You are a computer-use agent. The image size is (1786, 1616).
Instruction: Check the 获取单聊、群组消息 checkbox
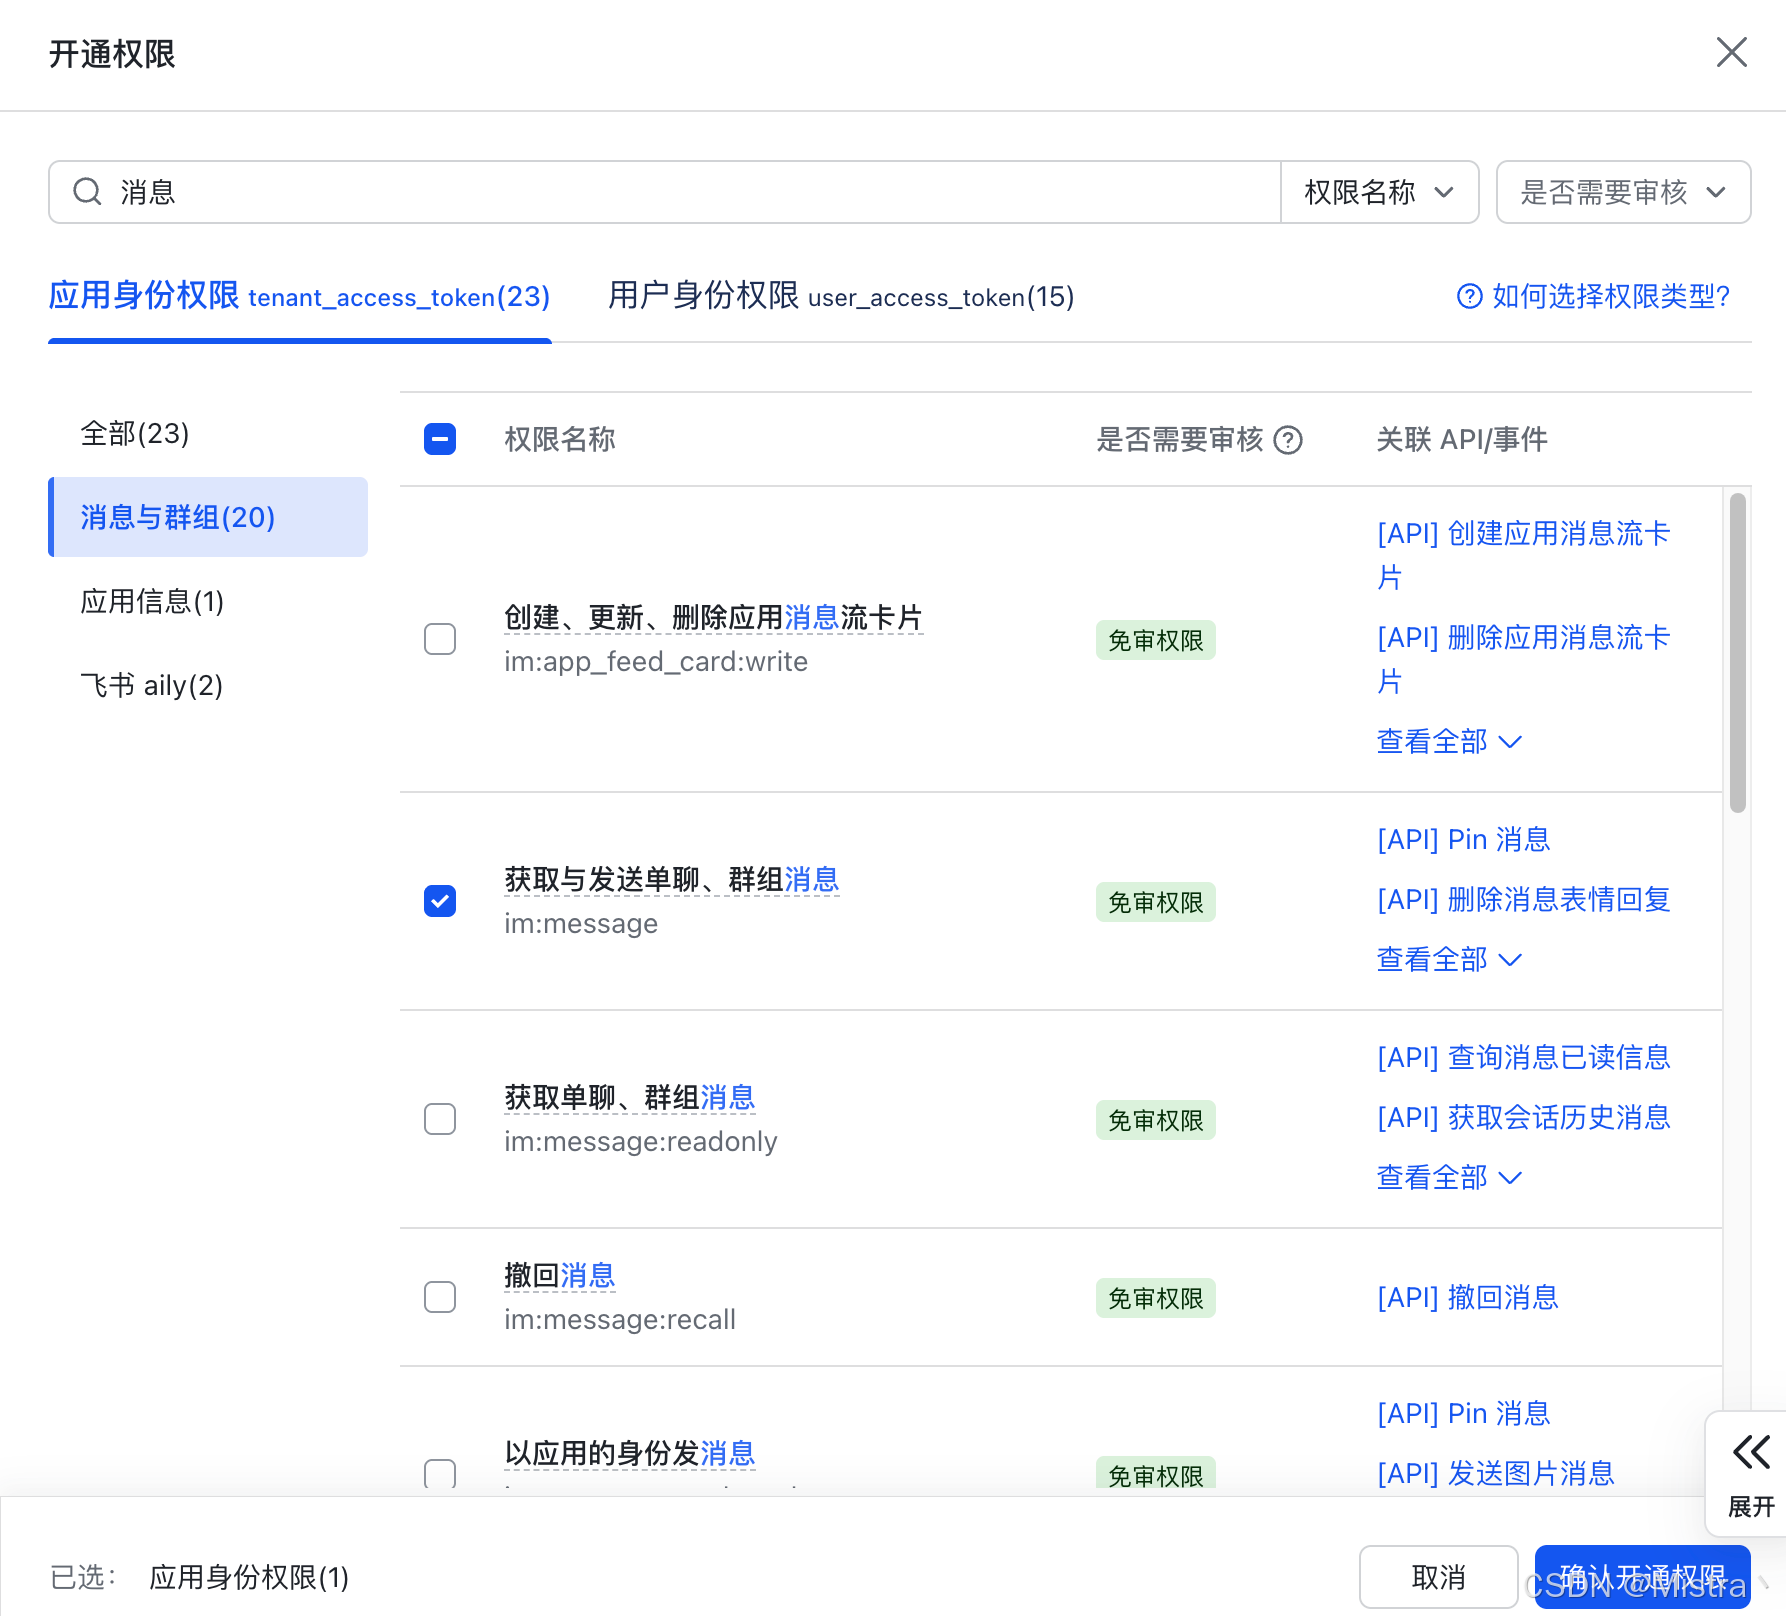[439, 1119]
